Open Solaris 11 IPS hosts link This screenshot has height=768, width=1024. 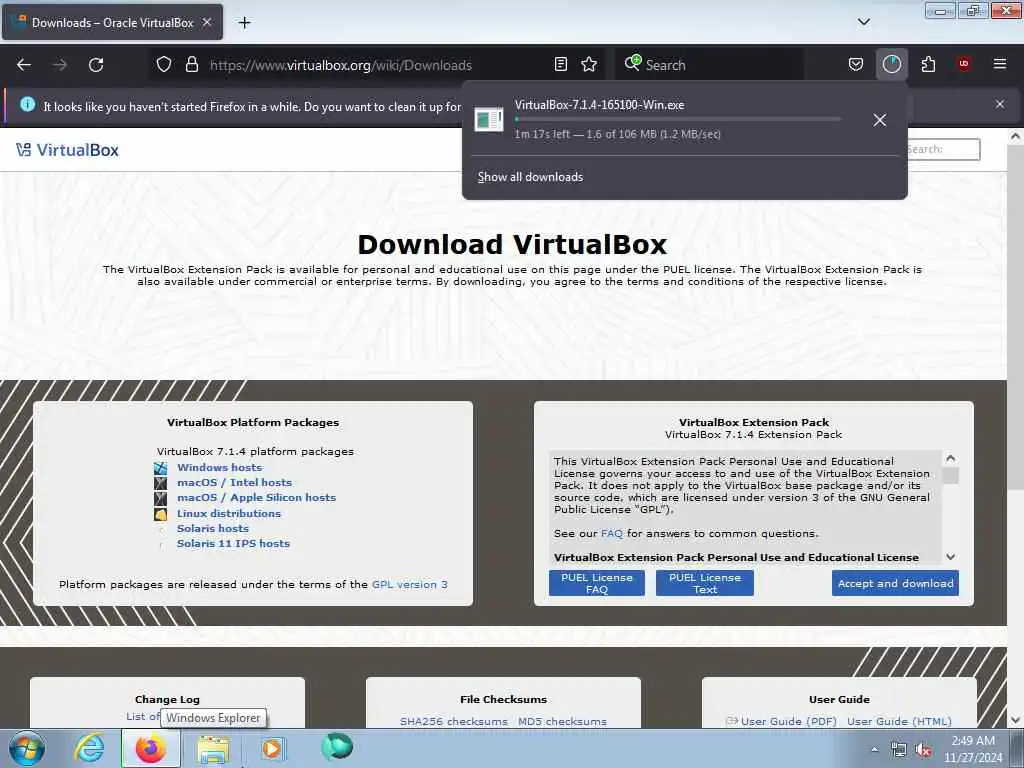233,543
